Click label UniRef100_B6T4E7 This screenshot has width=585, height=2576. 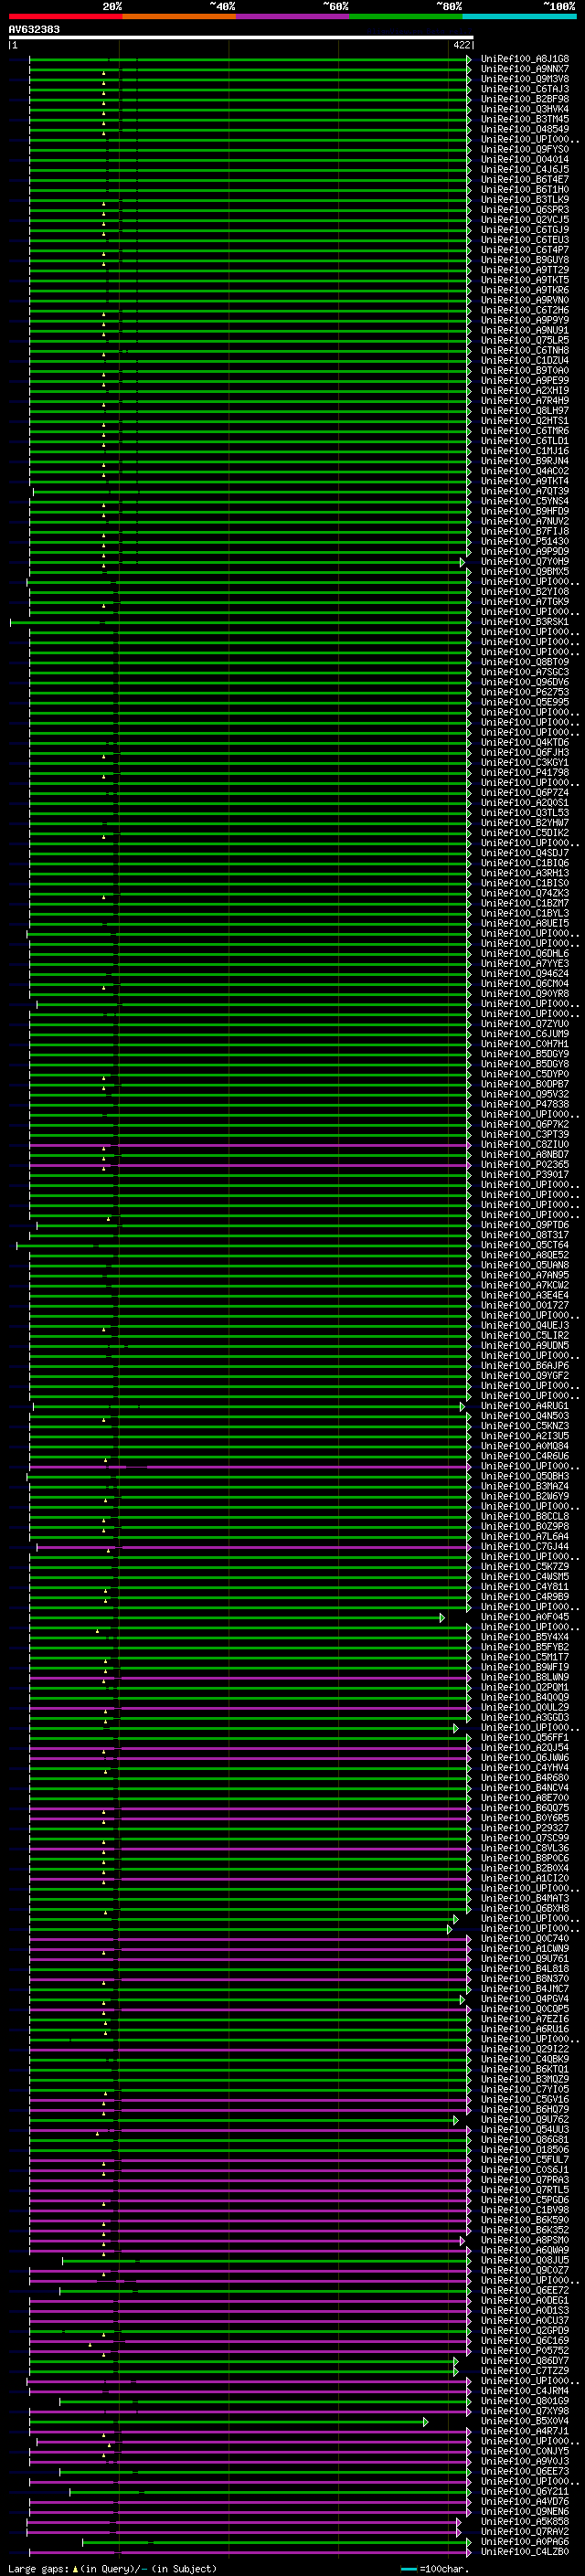point(525,180)
